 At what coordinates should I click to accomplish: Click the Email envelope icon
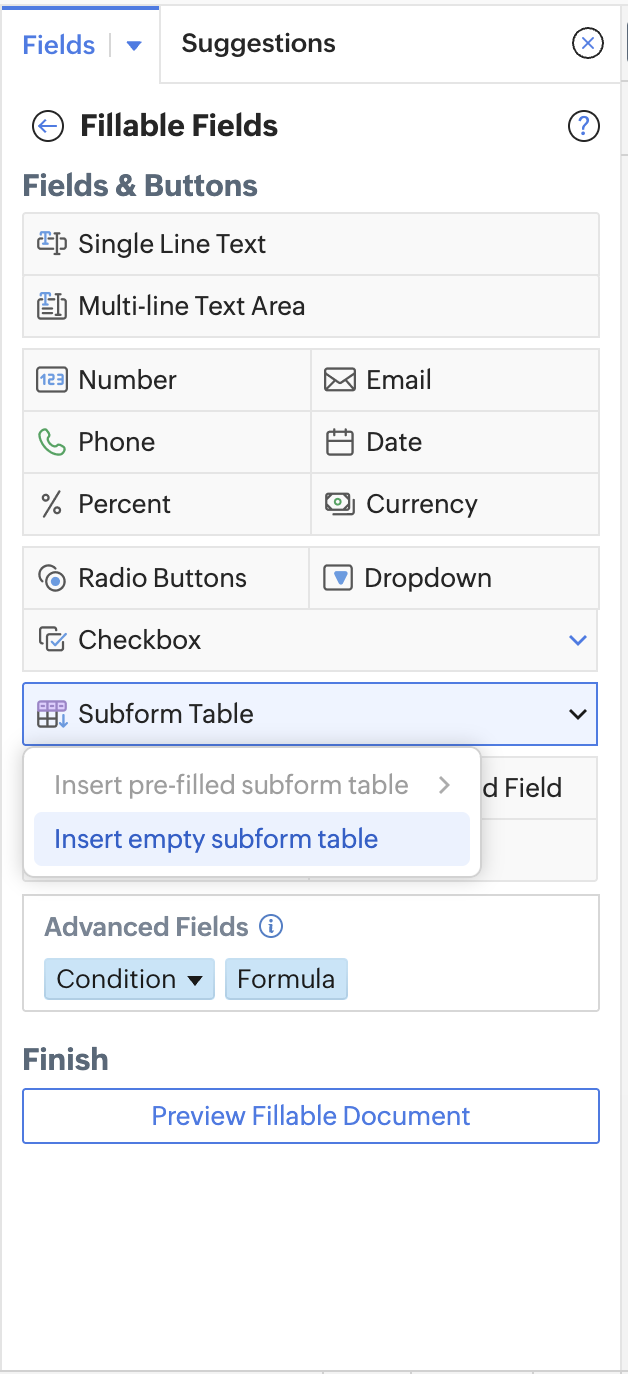[340, 380]
